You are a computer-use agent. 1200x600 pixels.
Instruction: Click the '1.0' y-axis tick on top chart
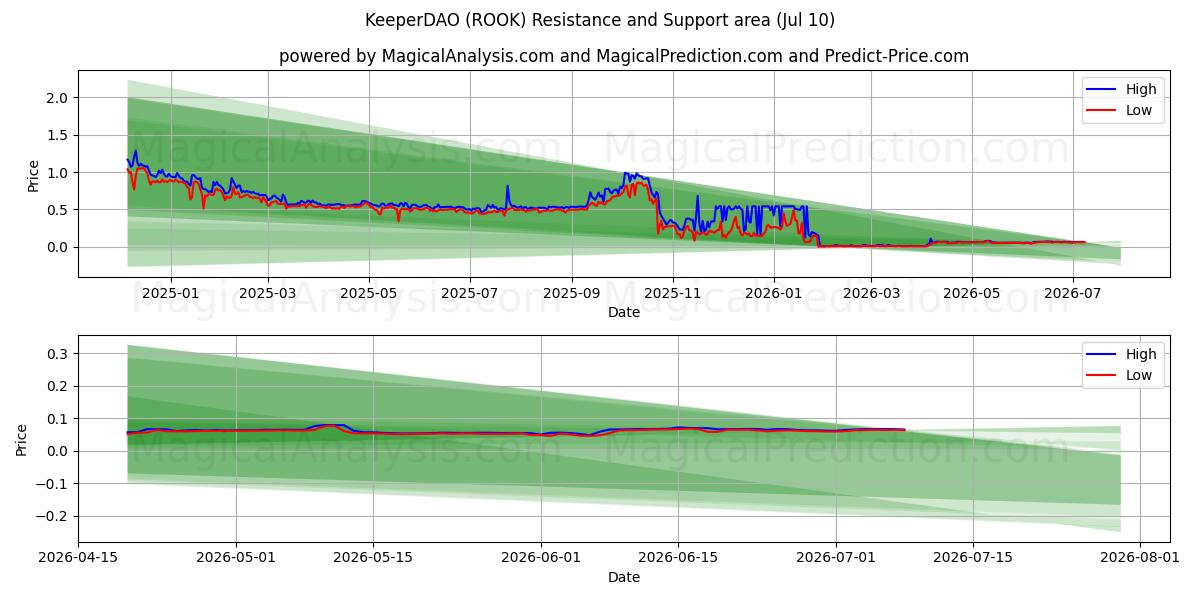click(59, 173)
